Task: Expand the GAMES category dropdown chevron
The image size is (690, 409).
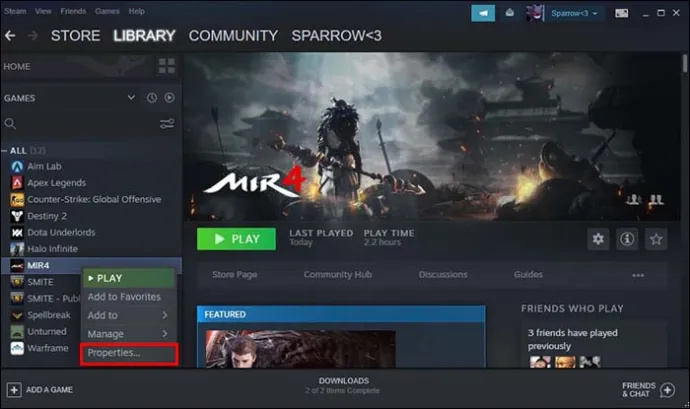Action: coord(131,97)
